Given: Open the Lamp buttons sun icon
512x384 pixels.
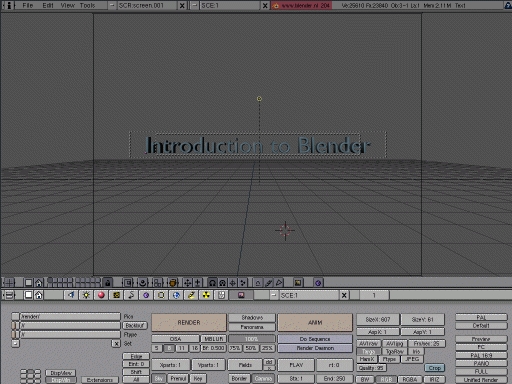Looking at the screenshot, I should tap(86, 295).
